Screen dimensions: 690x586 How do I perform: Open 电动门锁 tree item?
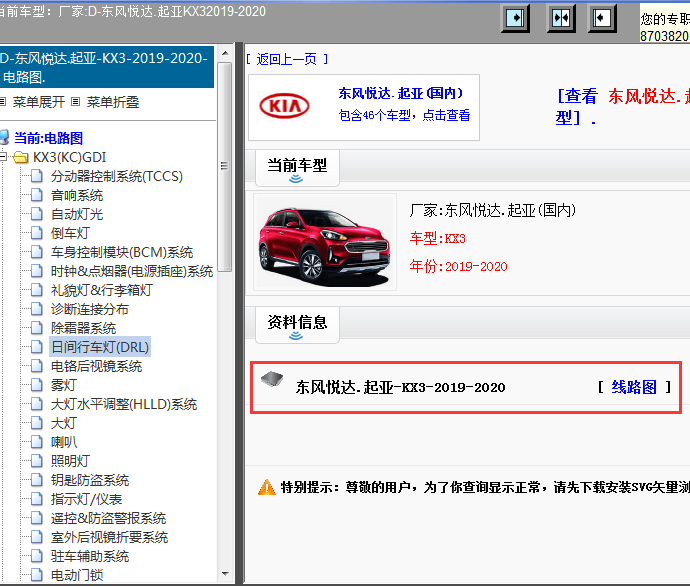click(77, 575)
